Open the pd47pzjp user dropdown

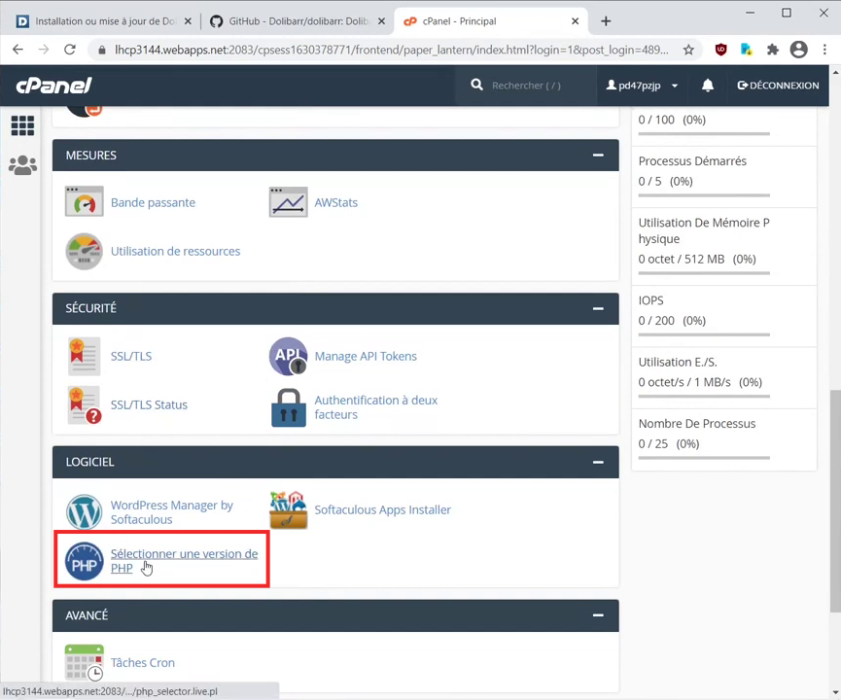pyautogui.click(x=642, y=86)
